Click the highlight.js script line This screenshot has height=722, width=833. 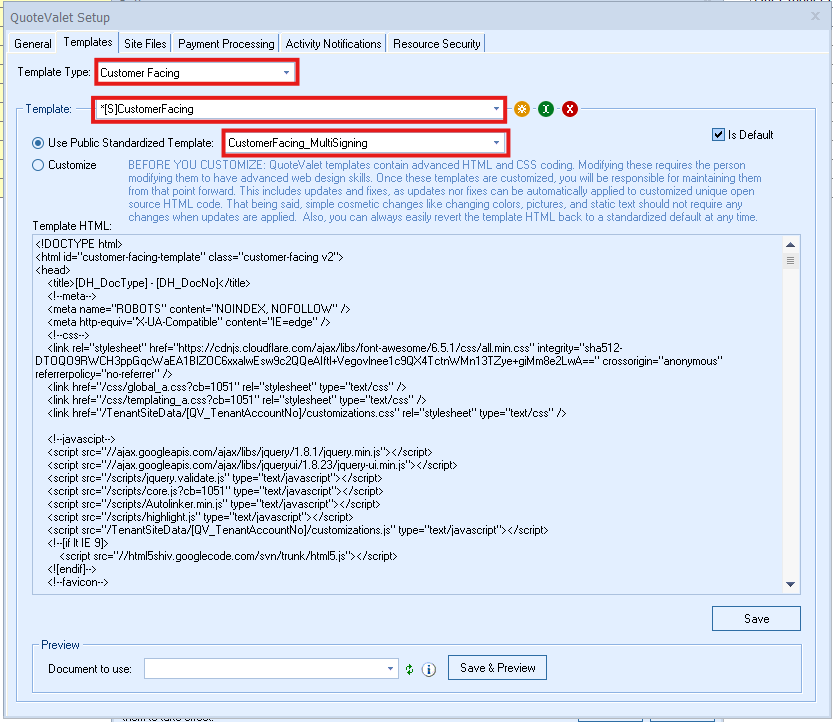click(200, 517)
